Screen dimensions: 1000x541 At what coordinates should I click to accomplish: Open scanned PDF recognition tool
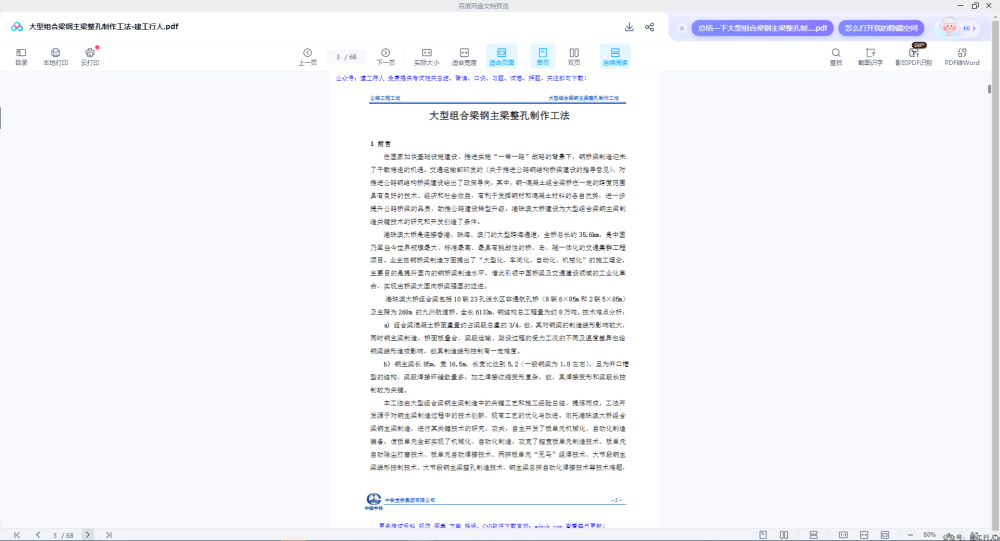click(x=913, y=57)
